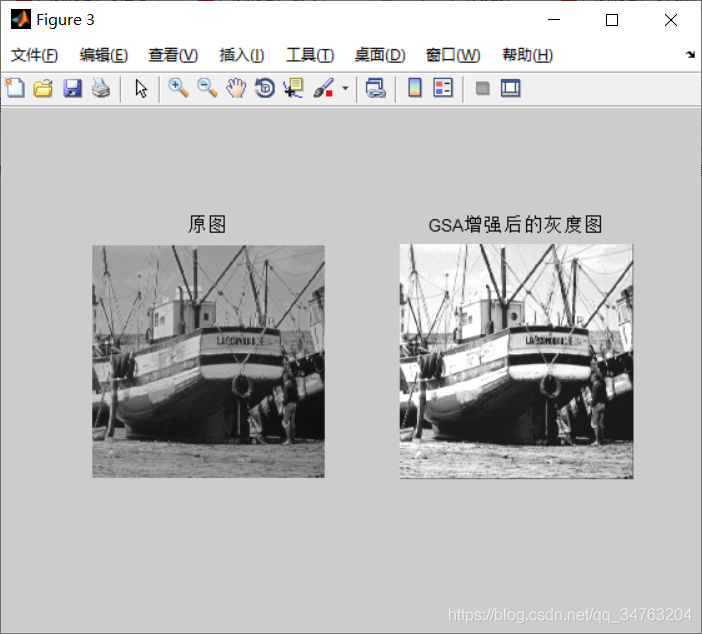Click the Link Plot icon

[x=376, y=88]
